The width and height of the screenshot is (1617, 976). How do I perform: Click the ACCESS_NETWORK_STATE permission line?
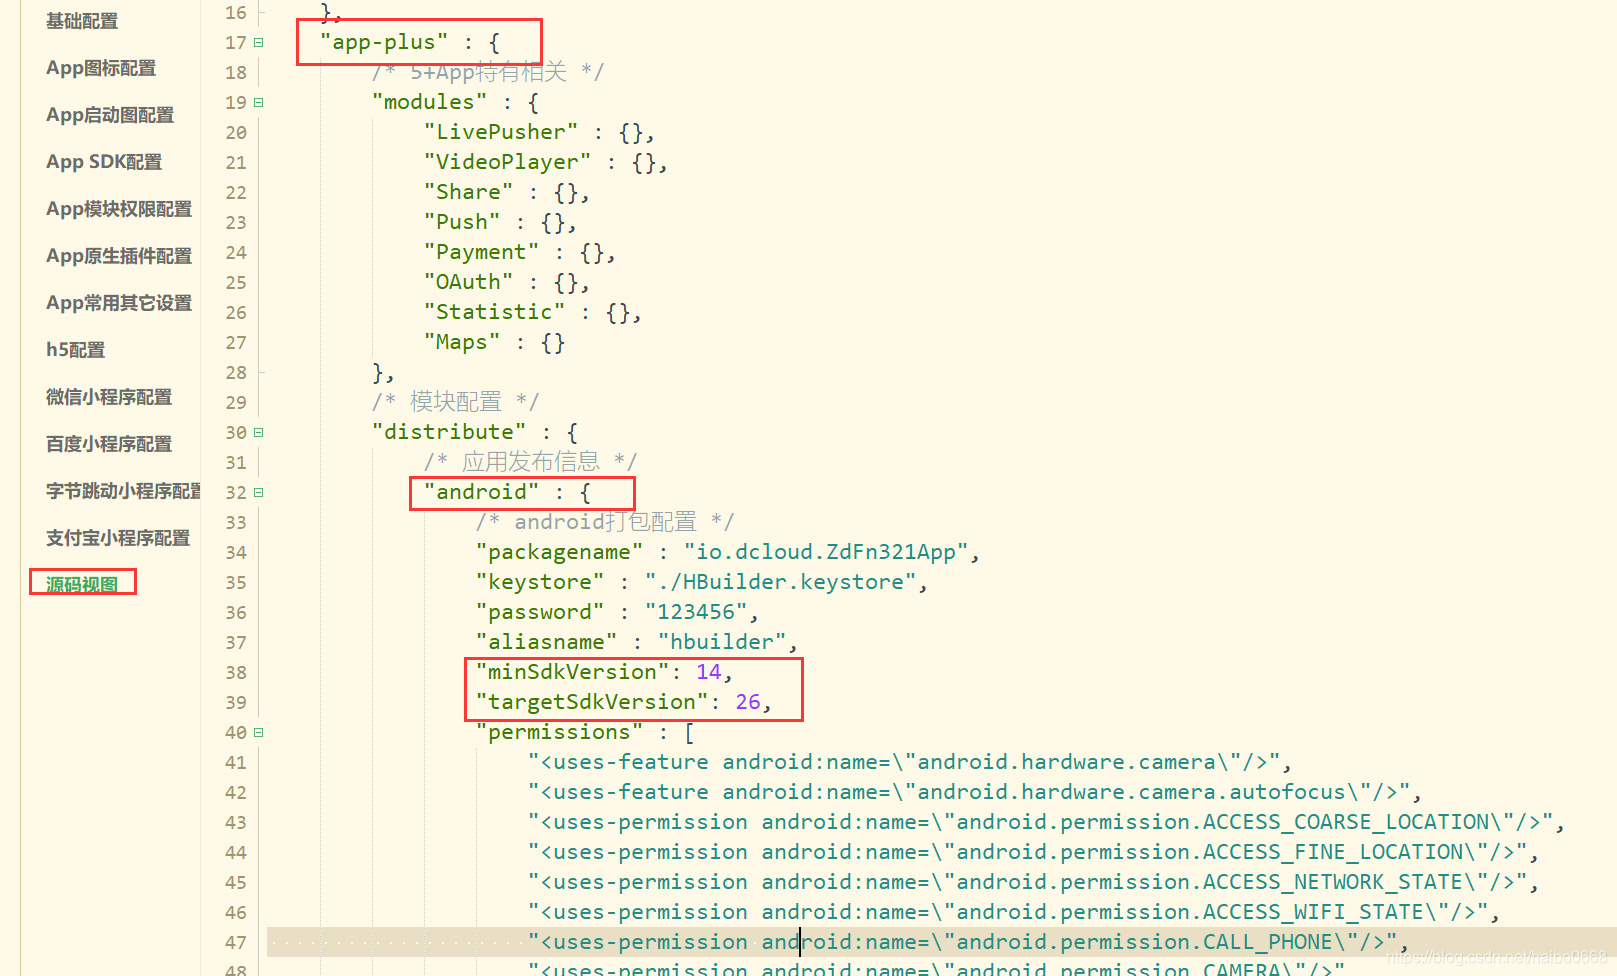(1034, 882)
